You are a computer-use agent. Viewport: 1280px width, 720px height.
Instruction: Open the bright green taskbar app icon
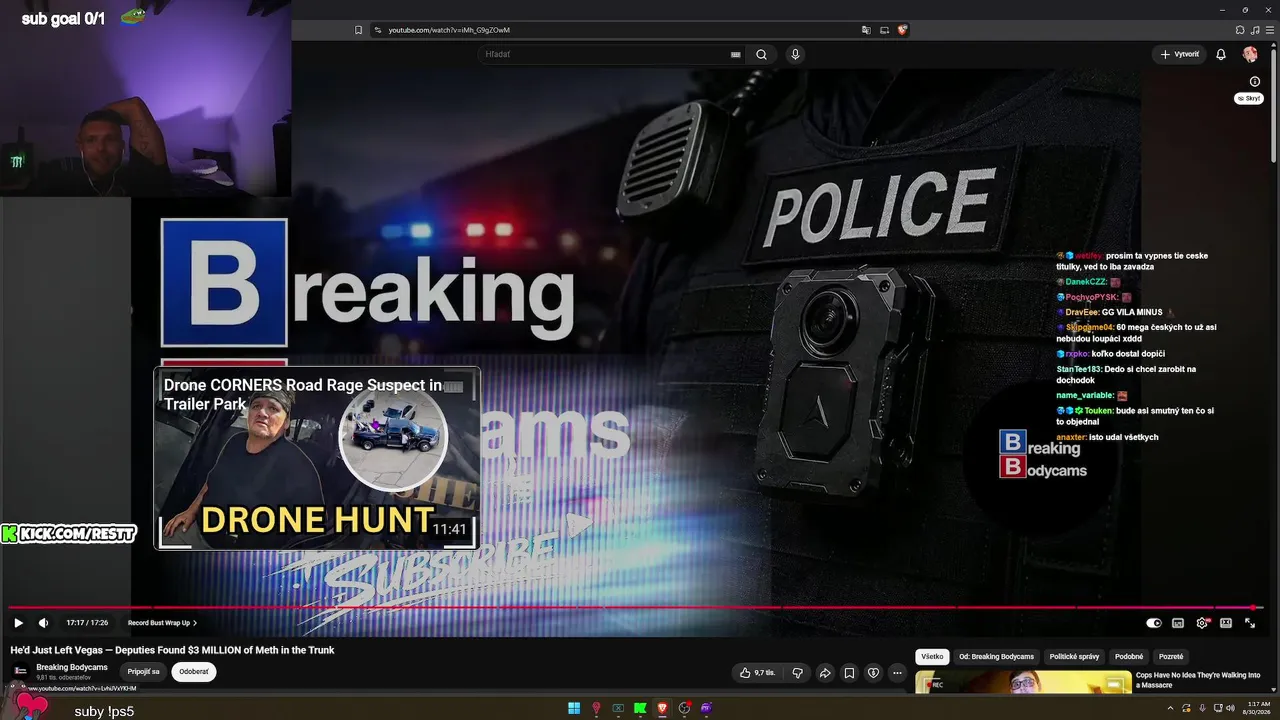(x=640, y=708)
